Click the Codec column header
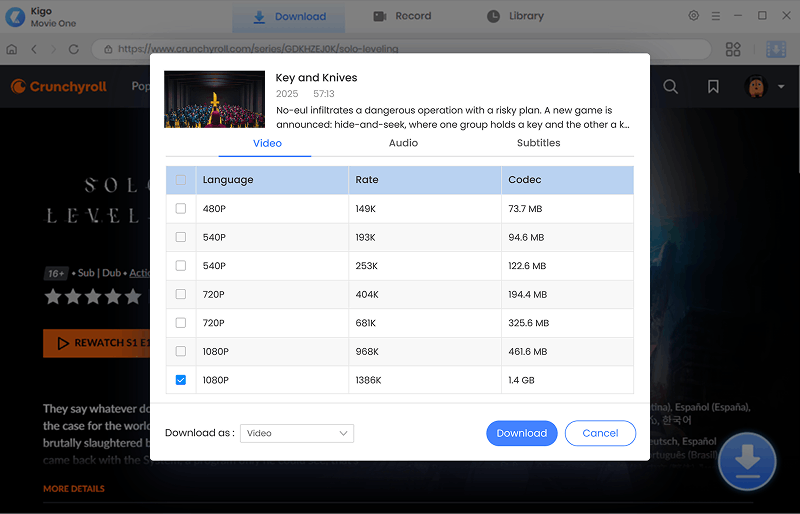Image resolution: width=800 pixels, height=514 pixels. [567, 180]
